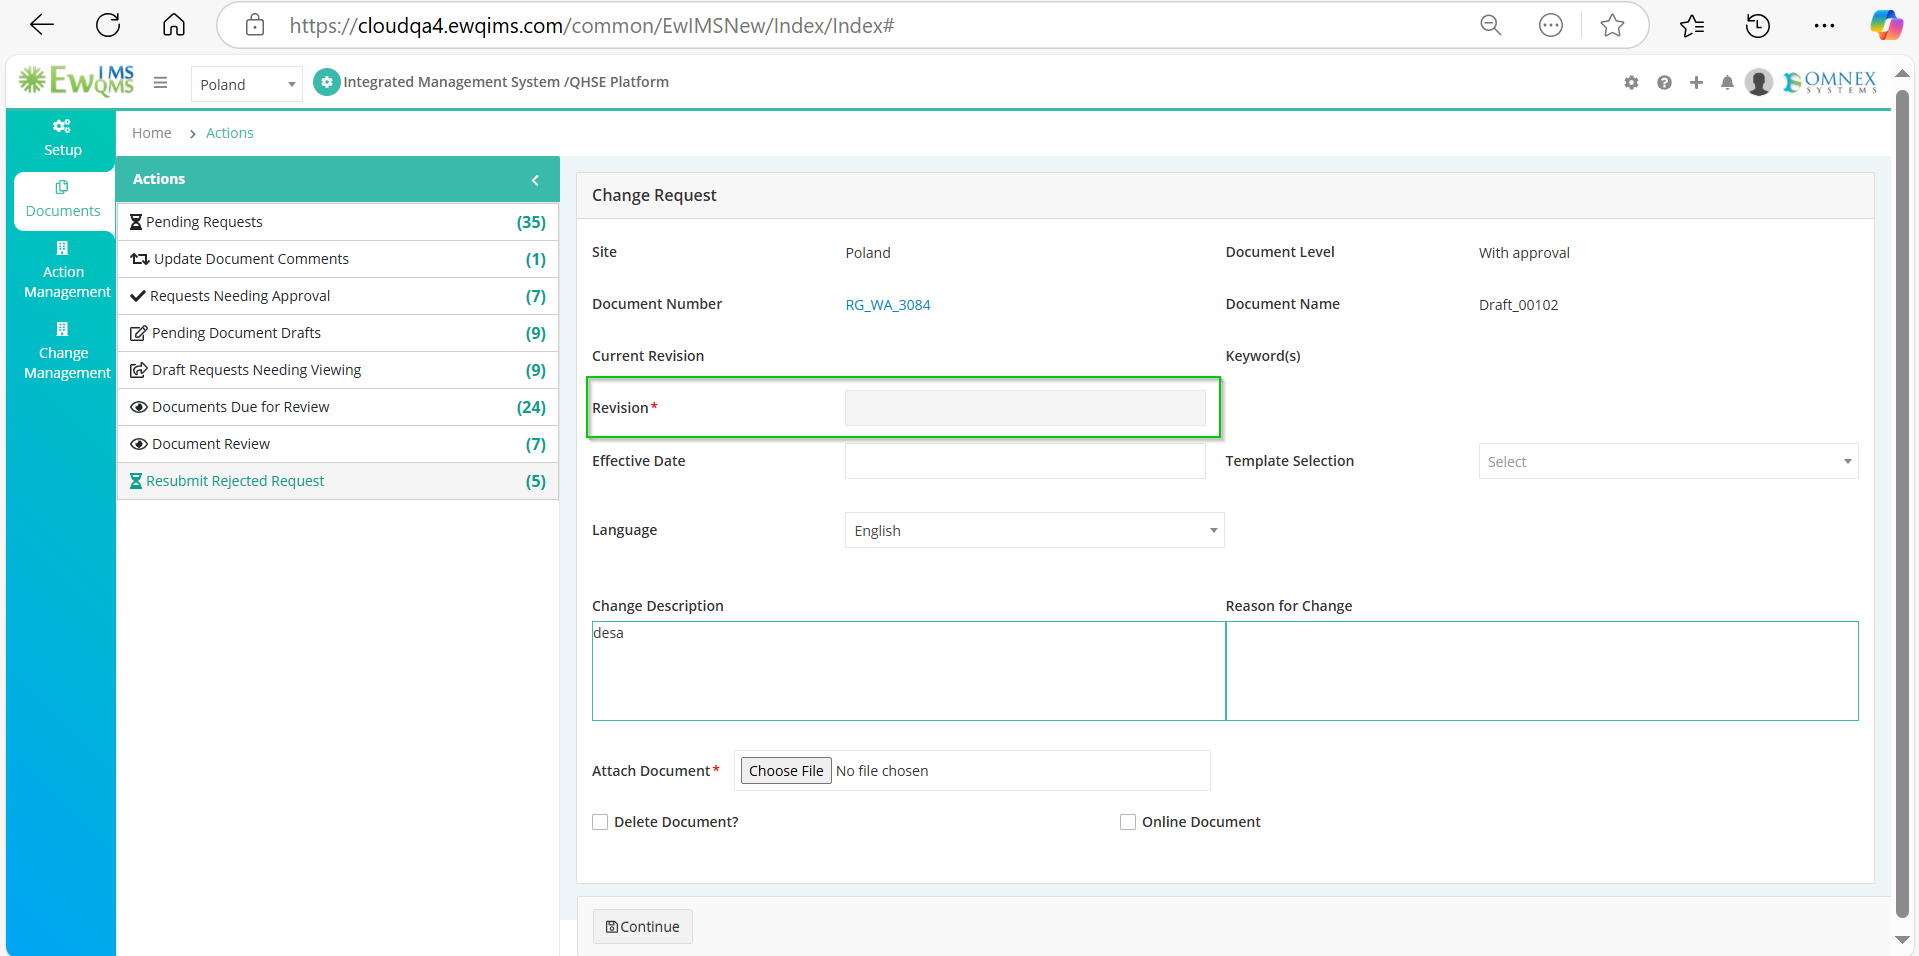This screenshot has width=1919, height=956.
Task: Open the settings gear in the header
Action: (x=1631, y=83)
